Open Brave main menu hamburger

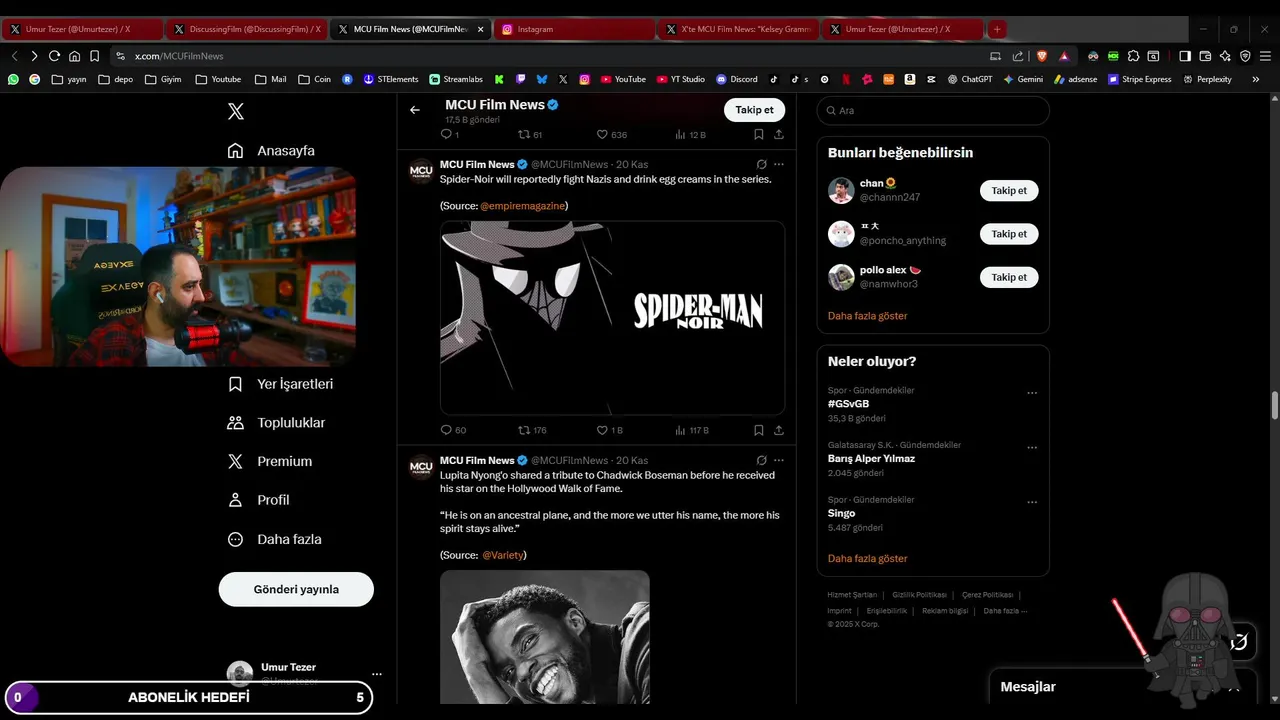tap(1265, 56)
